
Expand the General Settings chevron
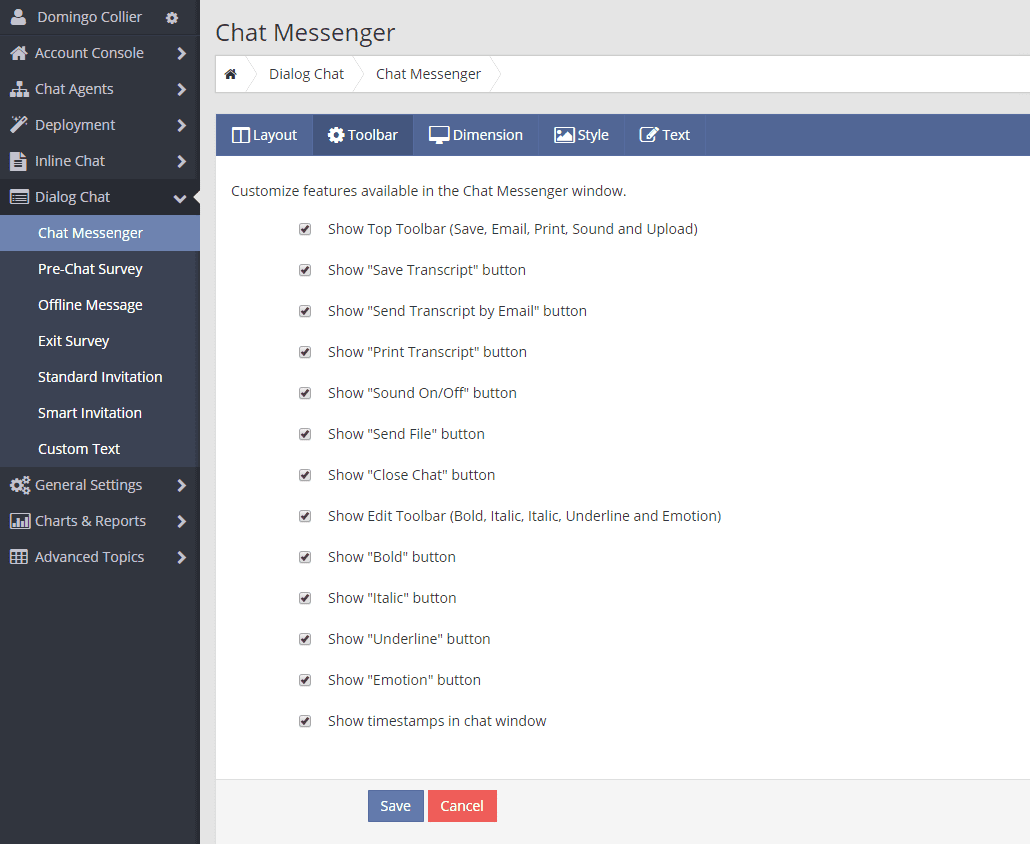181,485
